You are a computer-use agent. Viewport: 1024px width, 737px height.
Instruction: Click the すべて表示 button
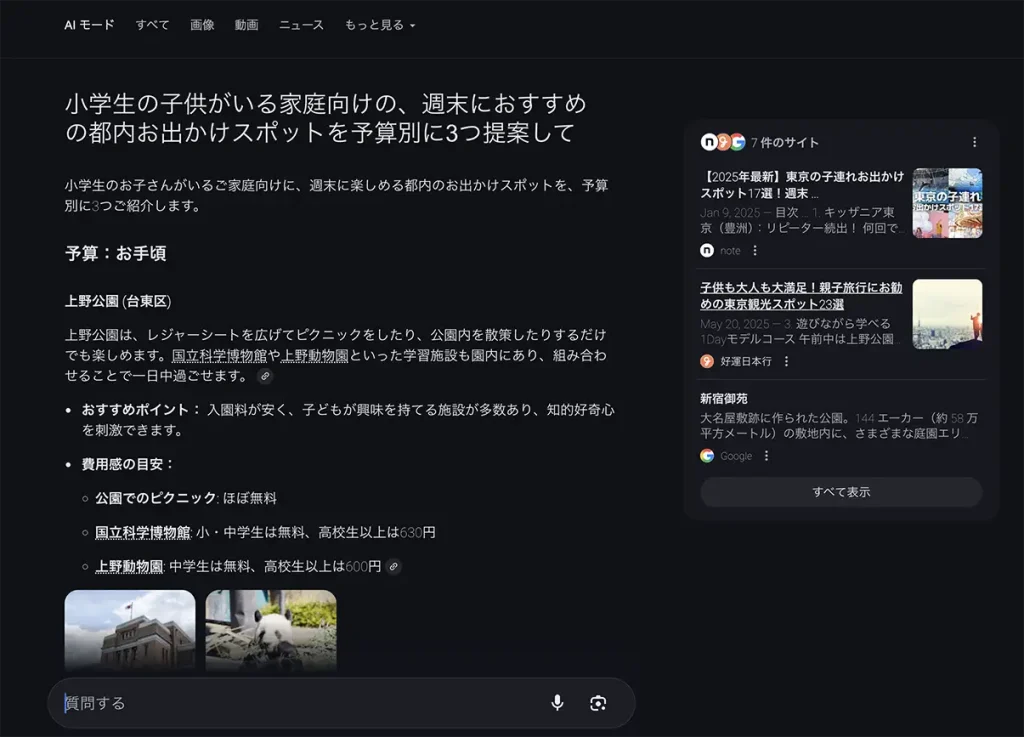tap(841, 492)
